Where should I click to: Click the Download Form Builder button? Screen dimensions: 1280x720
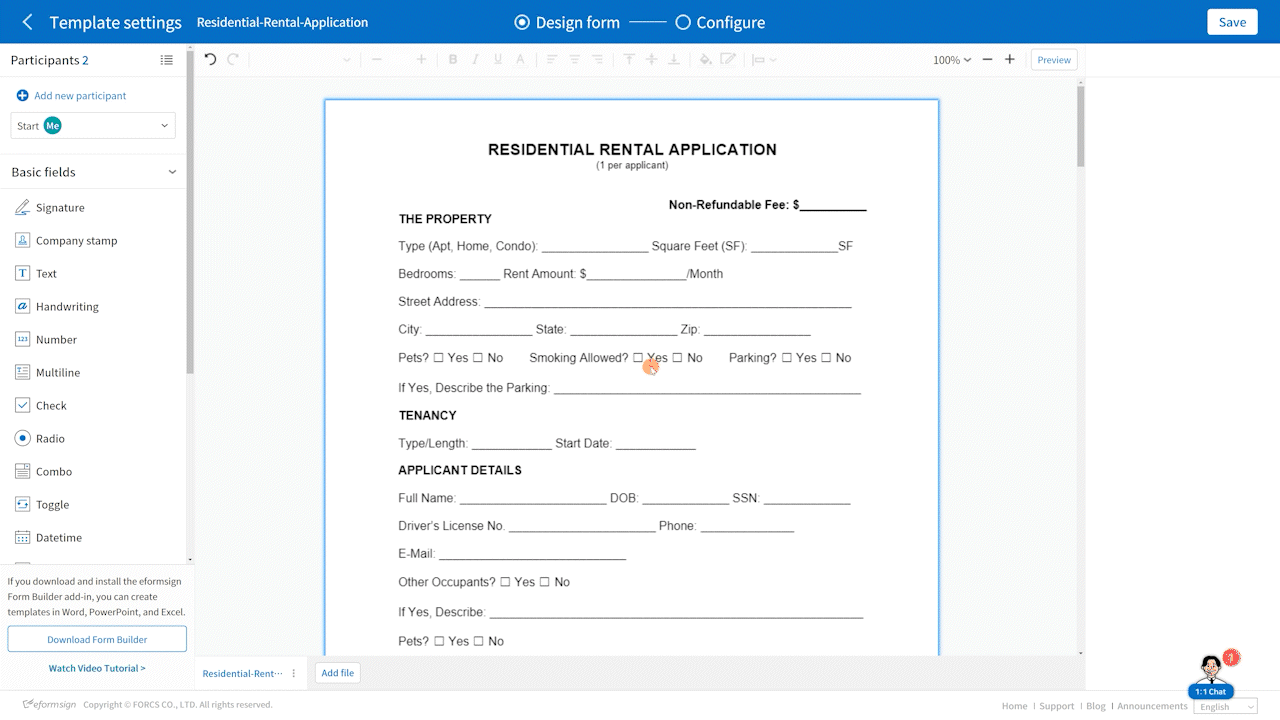[x=97, y=639]
